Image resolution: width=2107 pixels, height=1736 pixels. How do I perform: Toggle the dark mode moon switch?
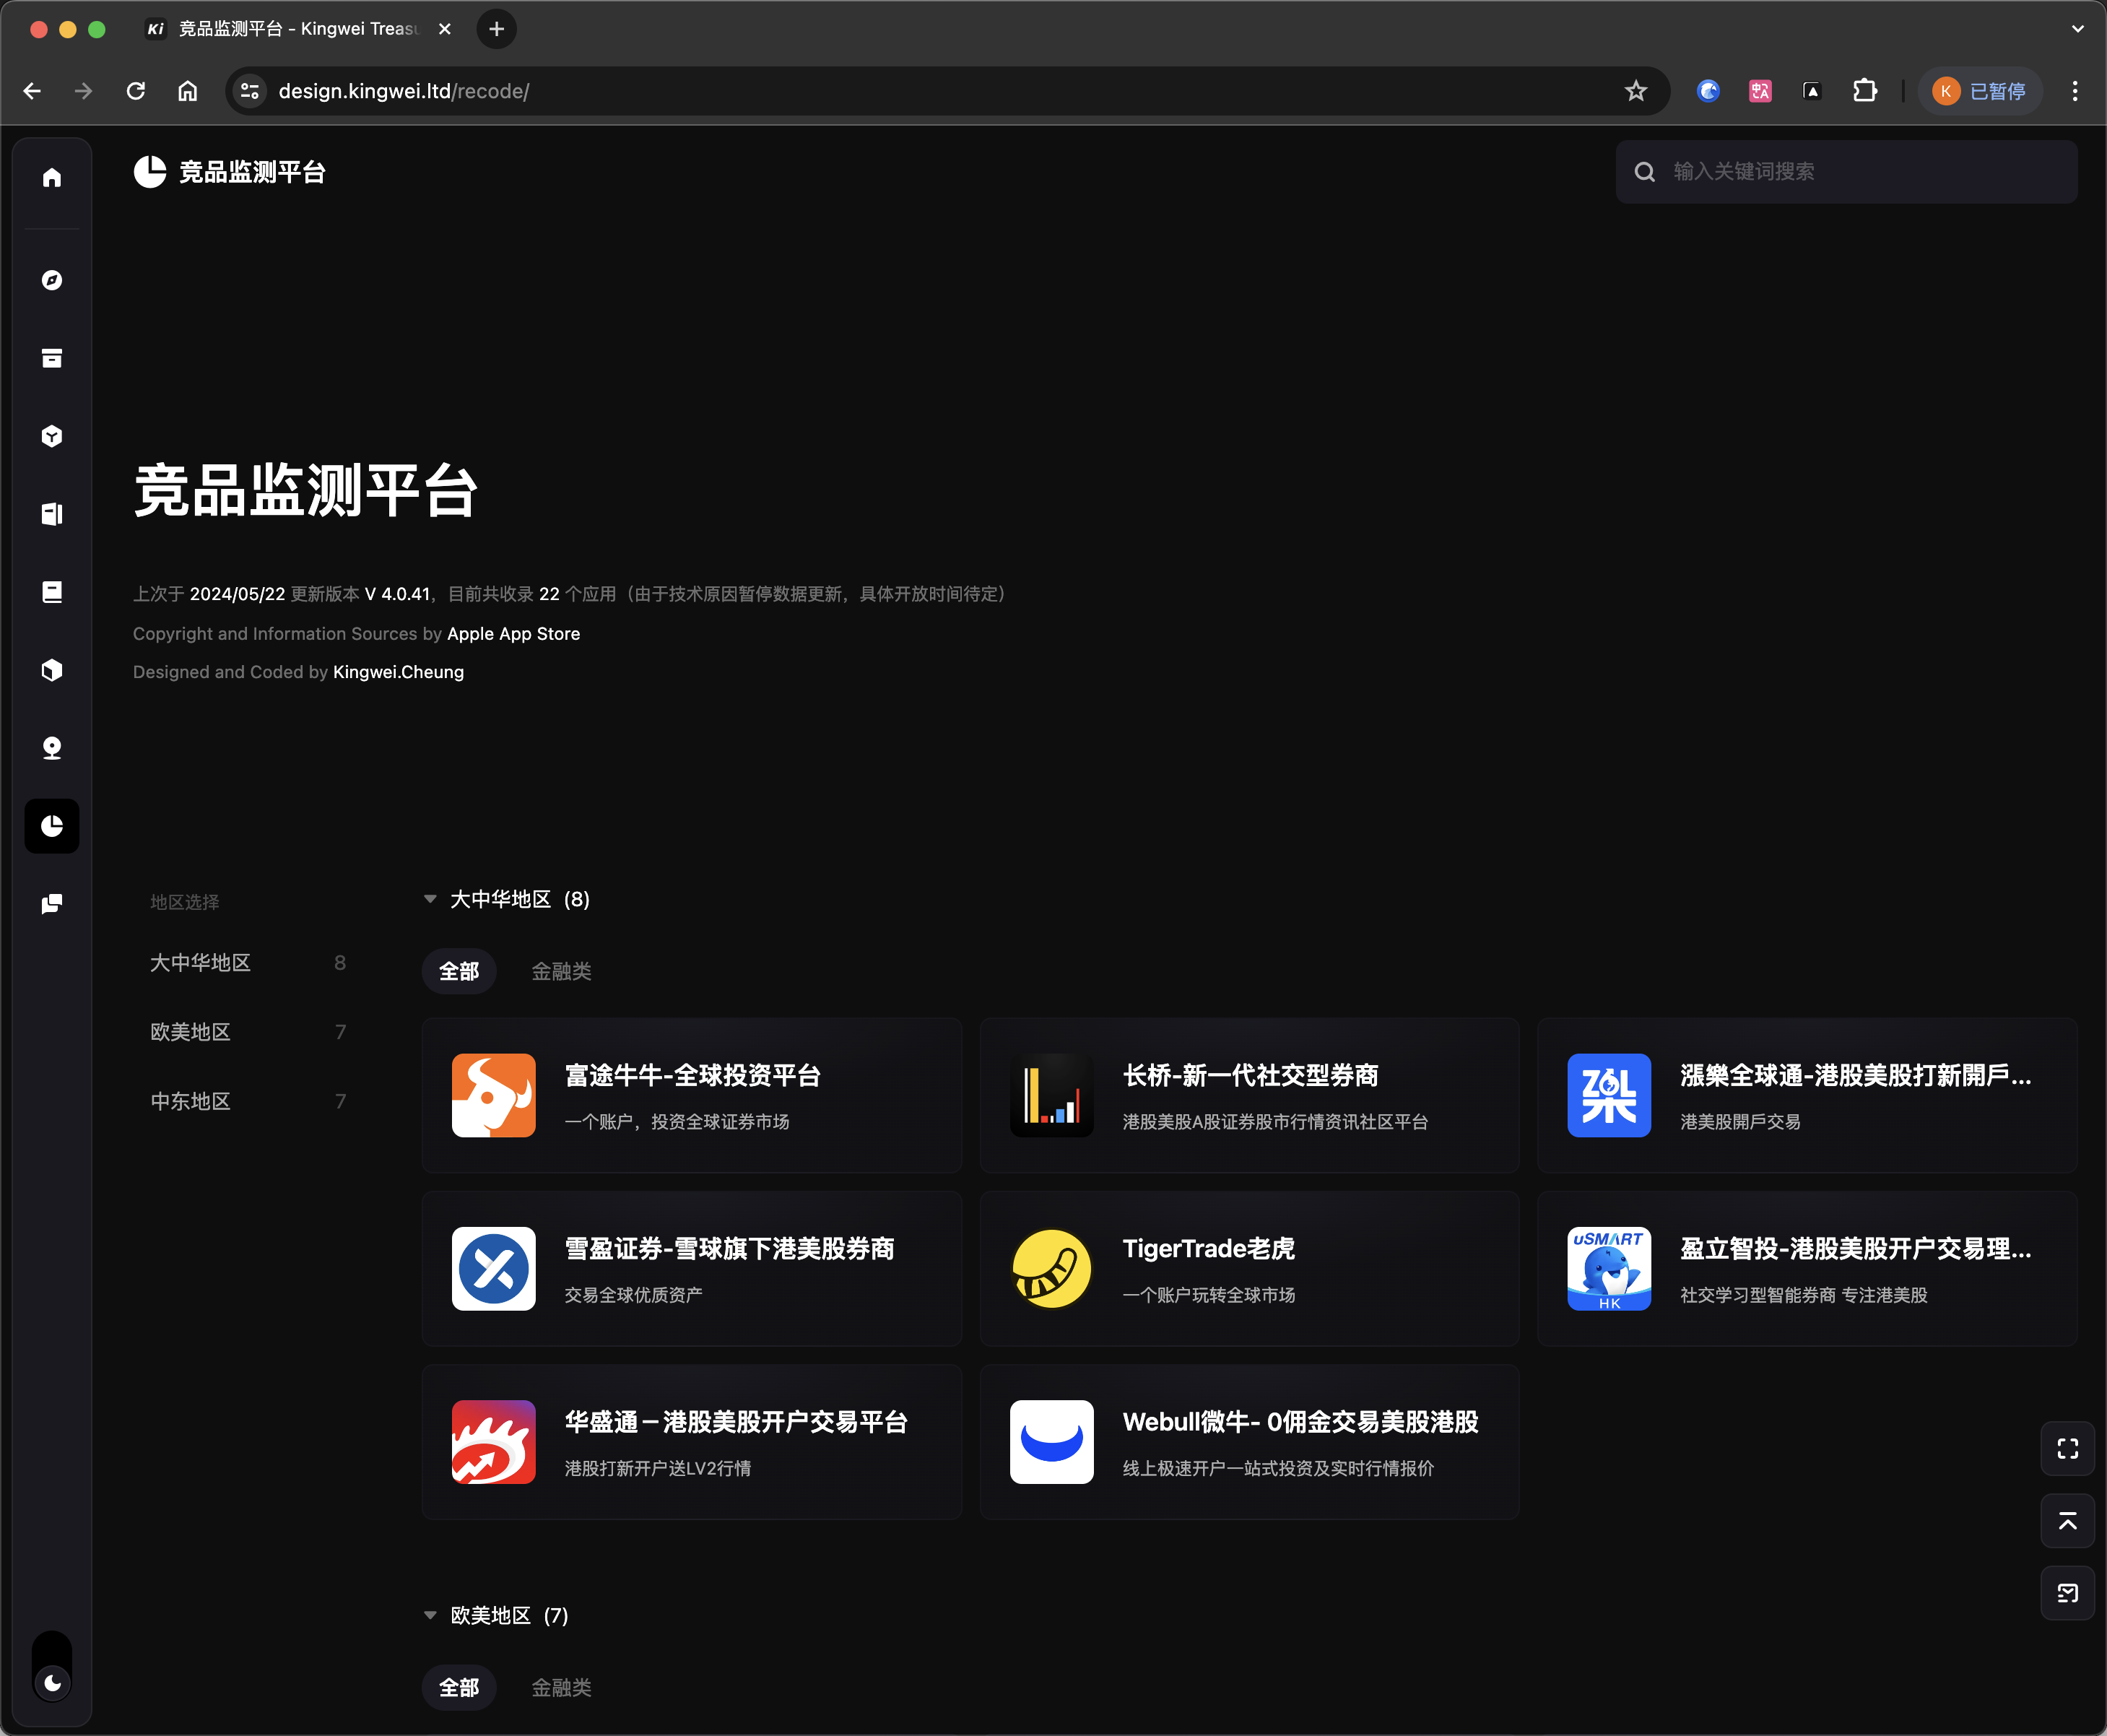[x=52, y=1682]
